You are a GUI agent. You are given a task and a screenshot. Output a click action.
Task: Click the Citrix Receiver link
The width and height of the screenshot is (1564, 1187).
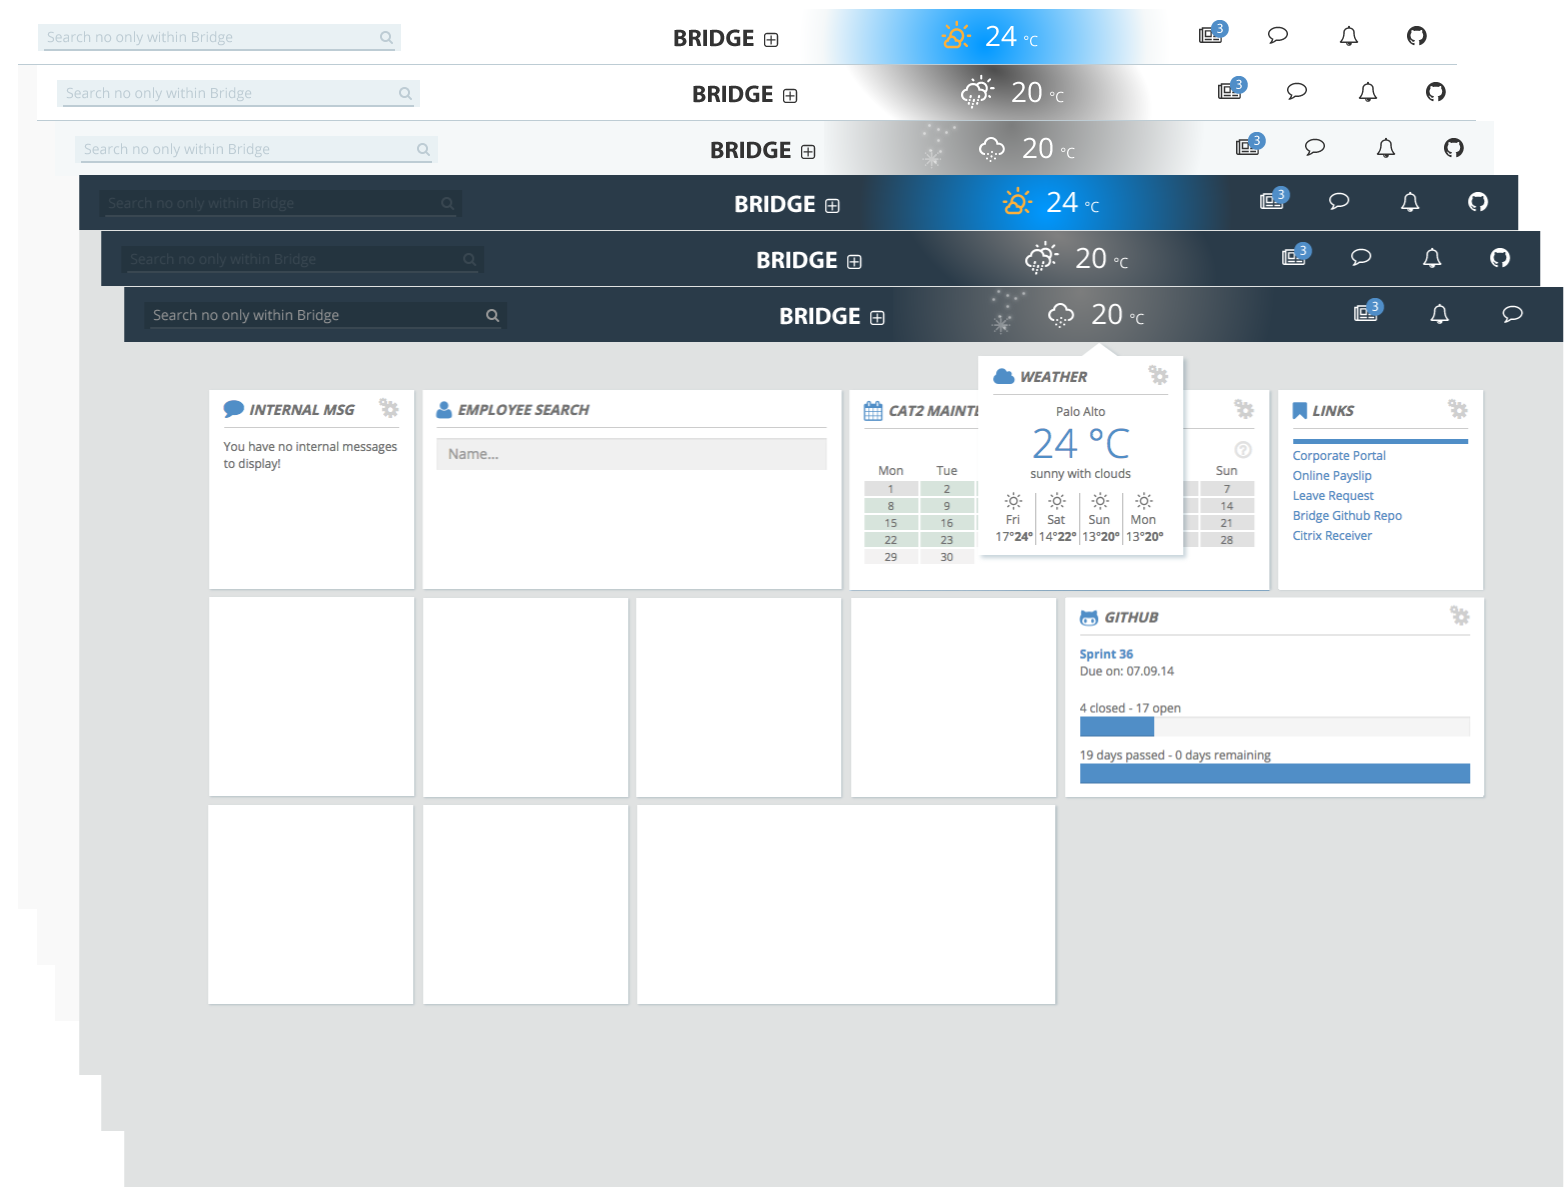(1331, 536)
